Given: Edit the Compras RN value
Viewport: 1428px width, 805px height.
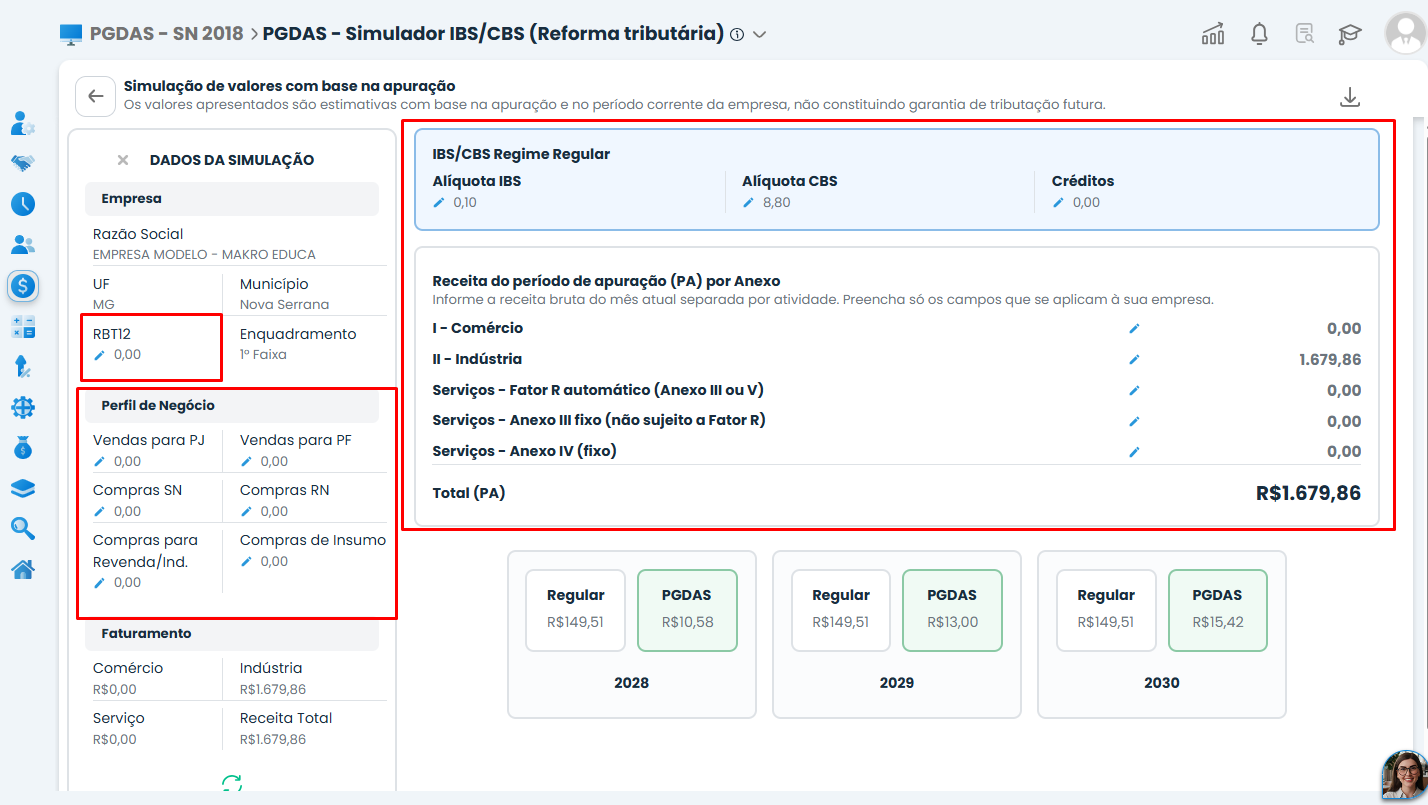Looking at the screenshot, I should (x=246, y=511).
